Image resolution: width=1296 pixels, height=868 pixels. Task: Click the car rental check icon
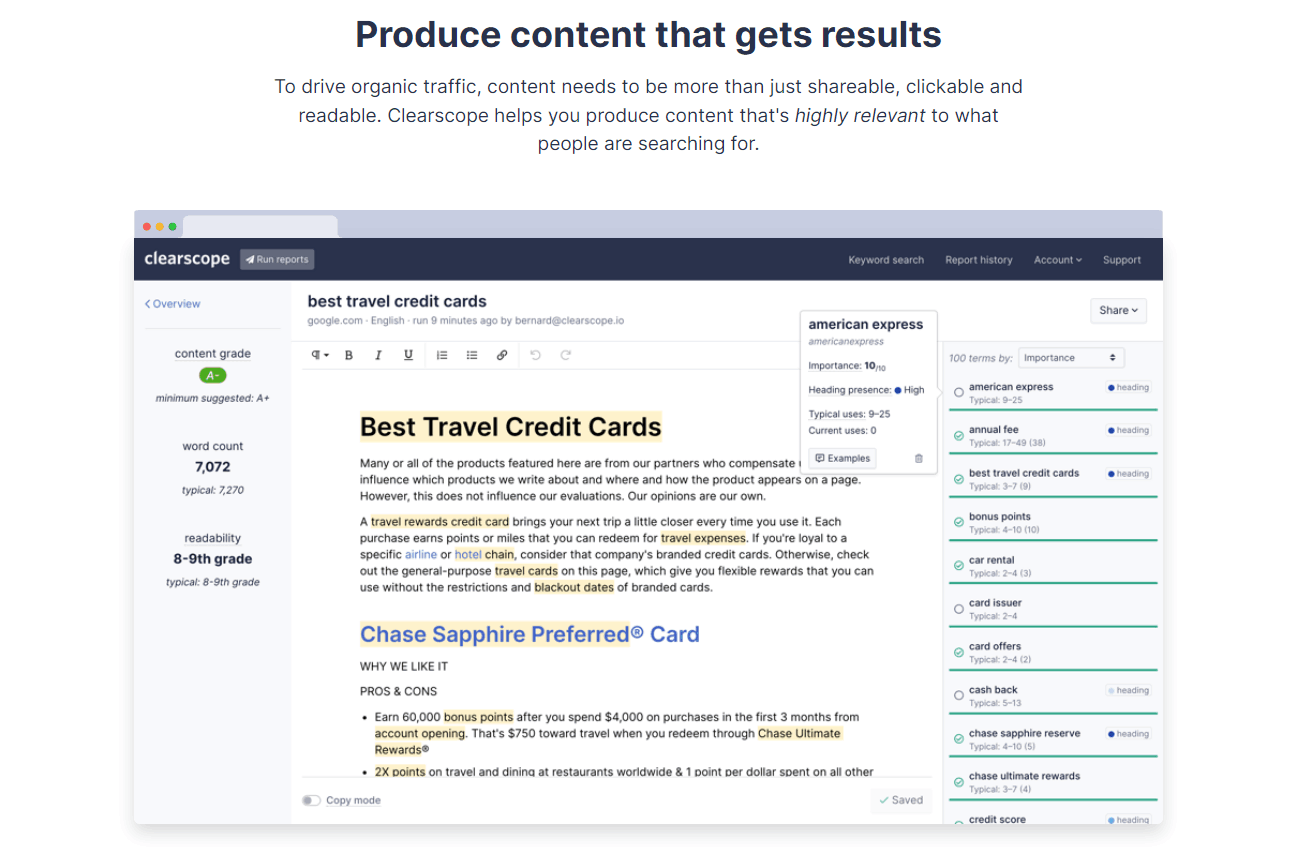pos(959,566)
